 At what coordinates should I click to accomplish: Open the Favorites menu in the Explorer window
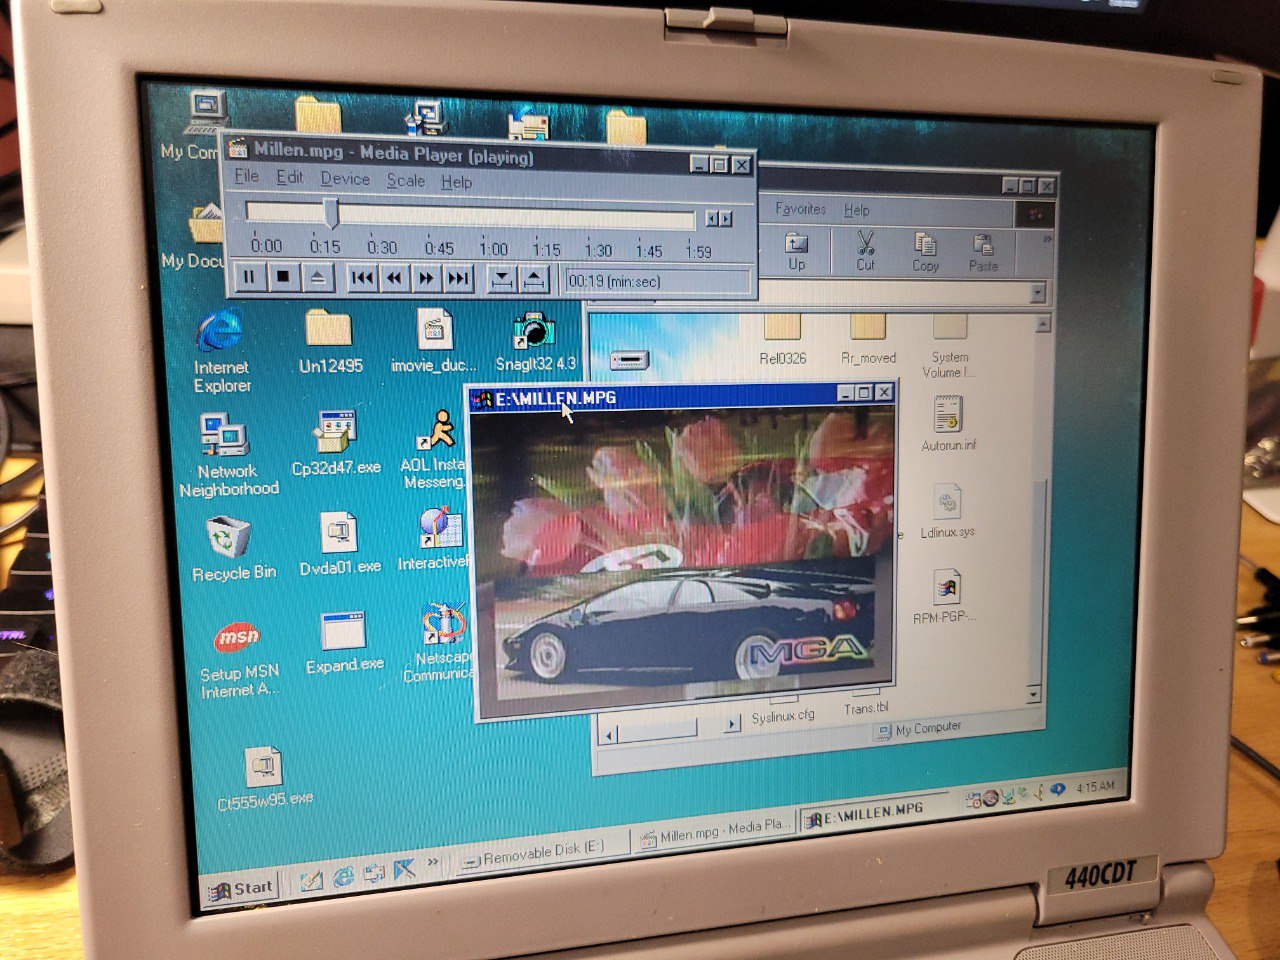point(801,209)
